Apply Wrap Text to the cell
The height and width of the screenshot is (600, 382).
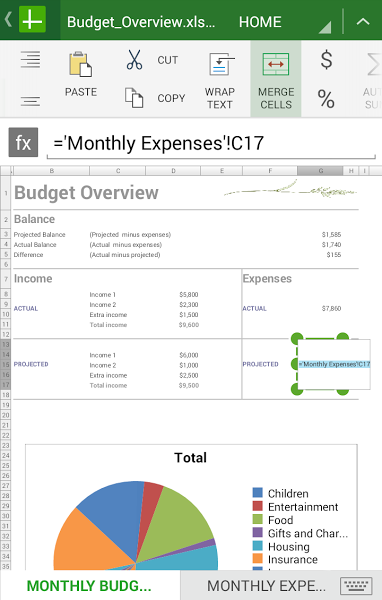pos(220,79)
